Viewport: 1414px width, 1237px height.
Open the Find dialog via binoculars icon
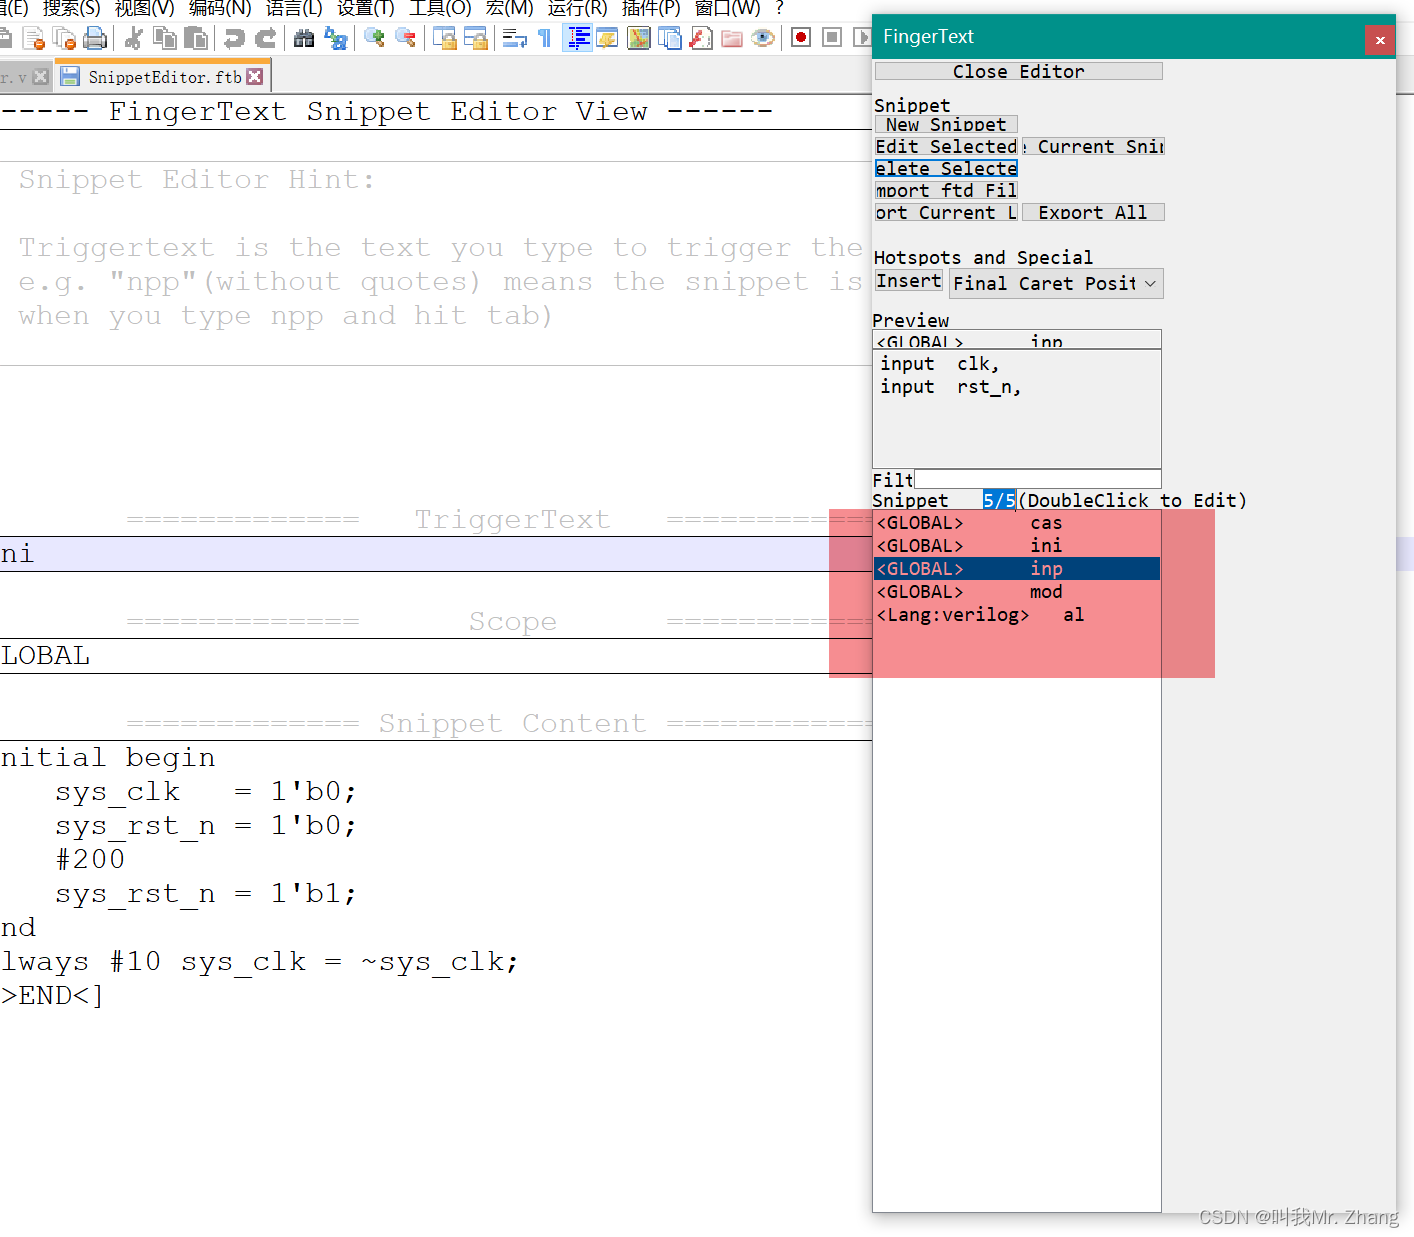(x=303, y=37)
